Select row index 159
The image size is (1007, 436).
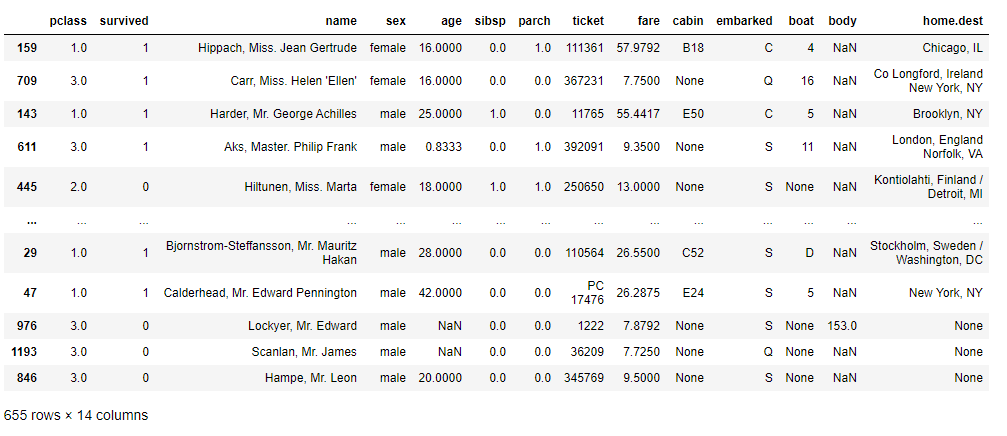(26, 47)
